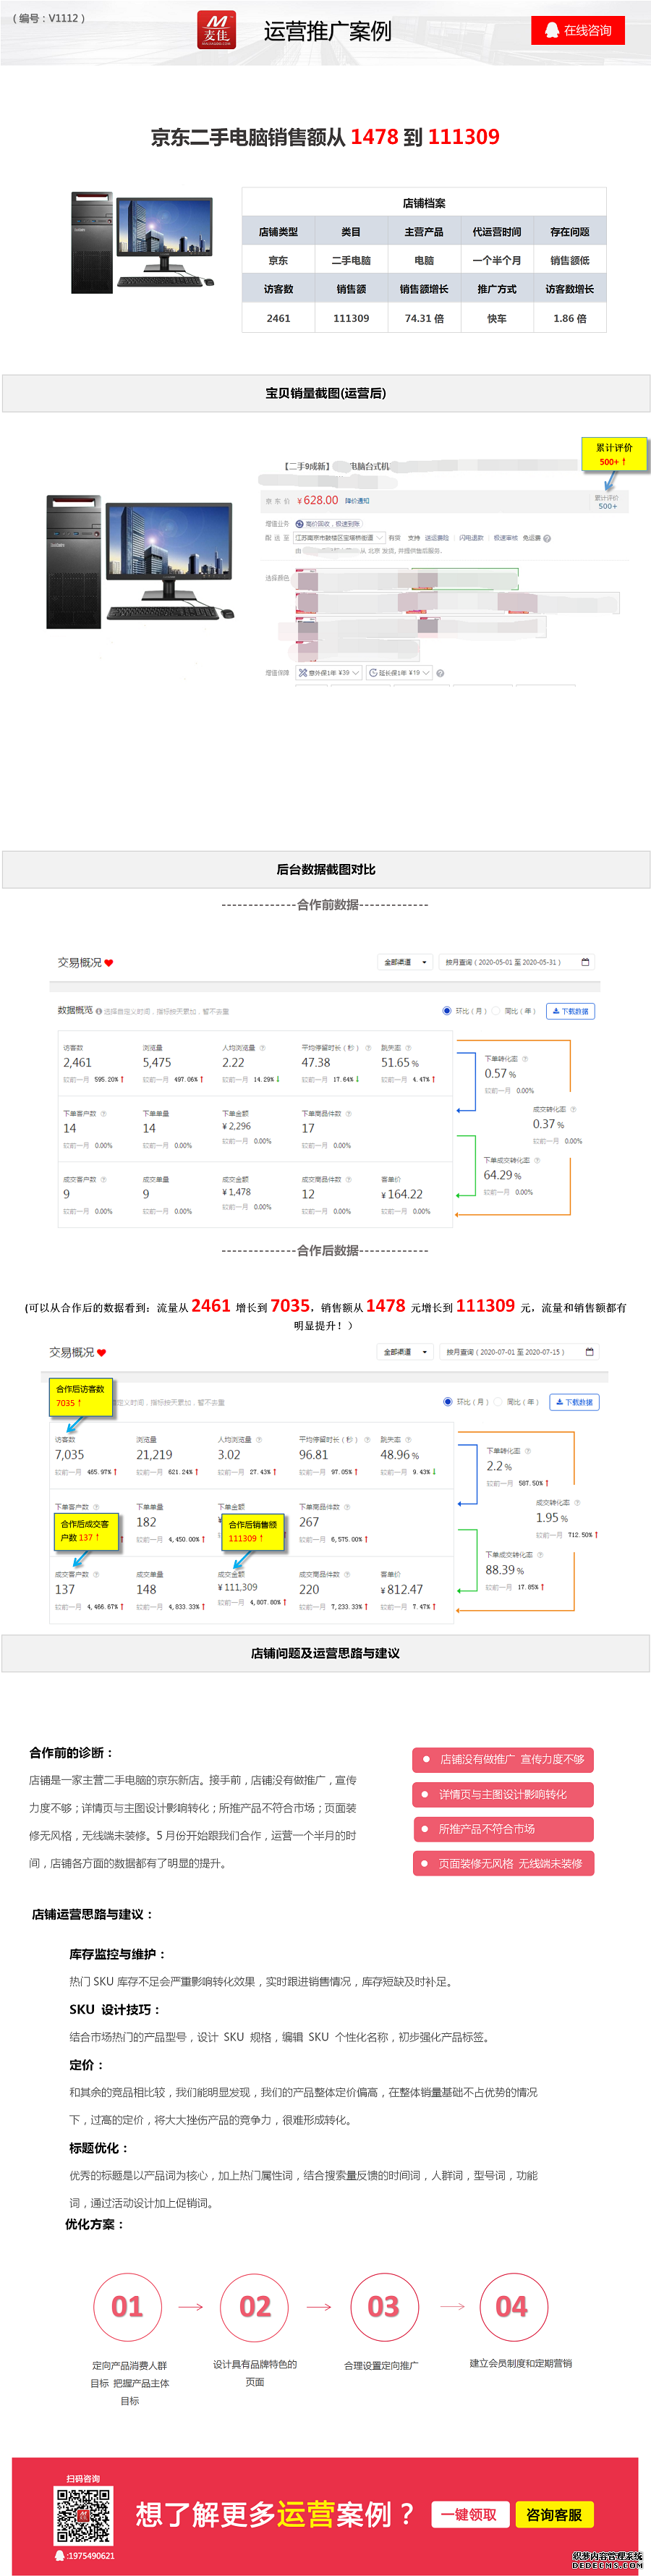Click the 店铺没有做推广 宣传力度不够 red pill
651x2576 pixels.
click(503, 1759)
